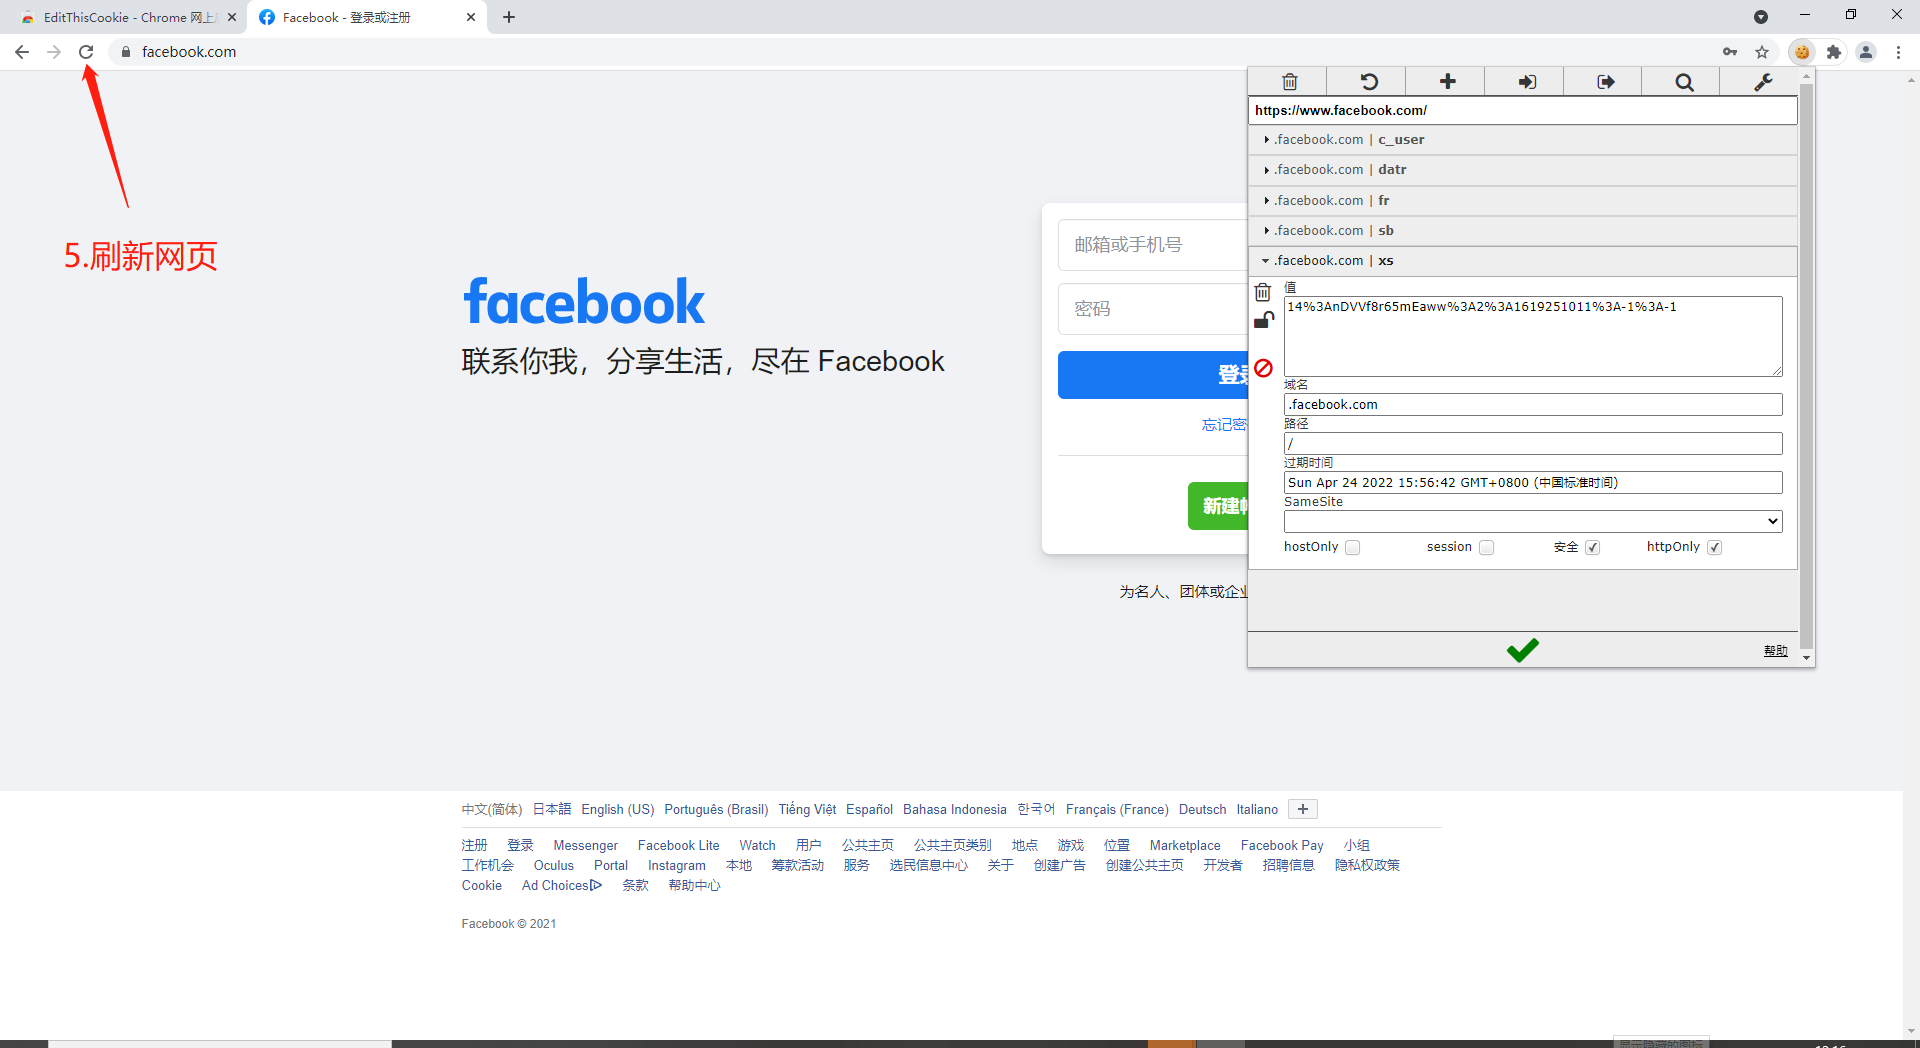Open the cookie search magnifier icon

point(1684,82)
